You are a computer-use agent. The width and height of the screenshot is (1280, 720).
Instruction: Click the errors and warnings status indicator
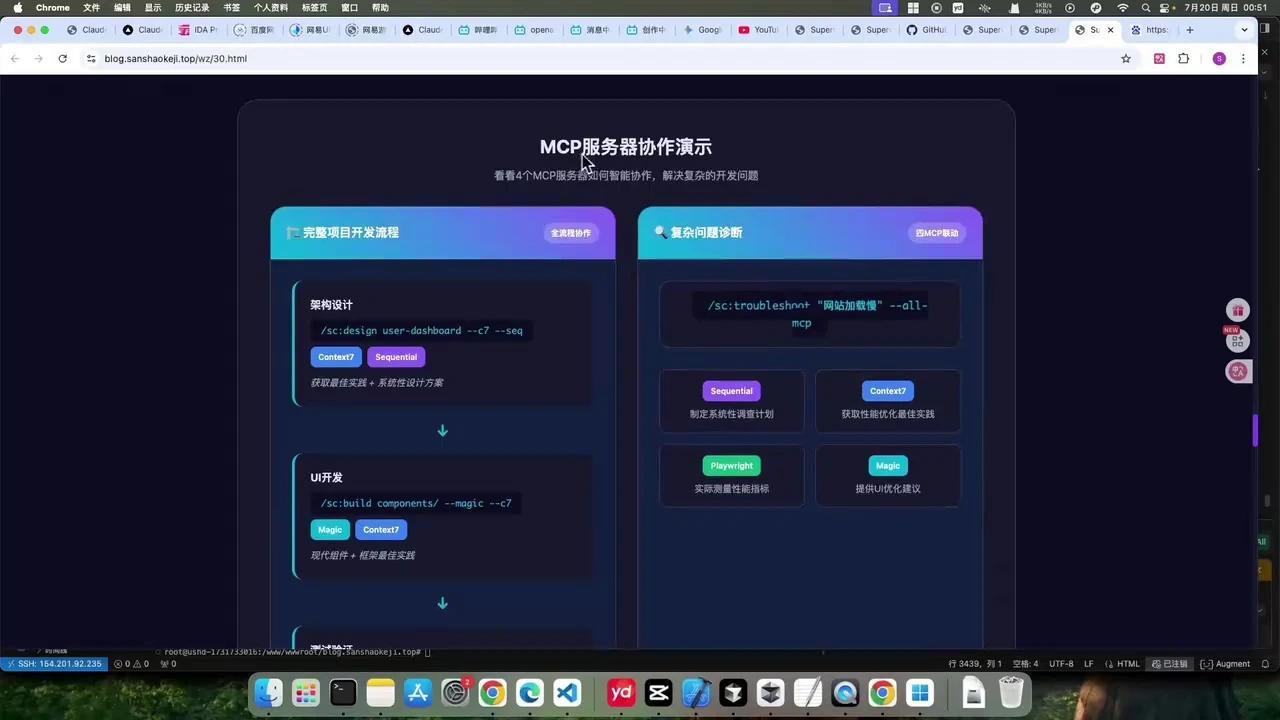coord(131,664)
